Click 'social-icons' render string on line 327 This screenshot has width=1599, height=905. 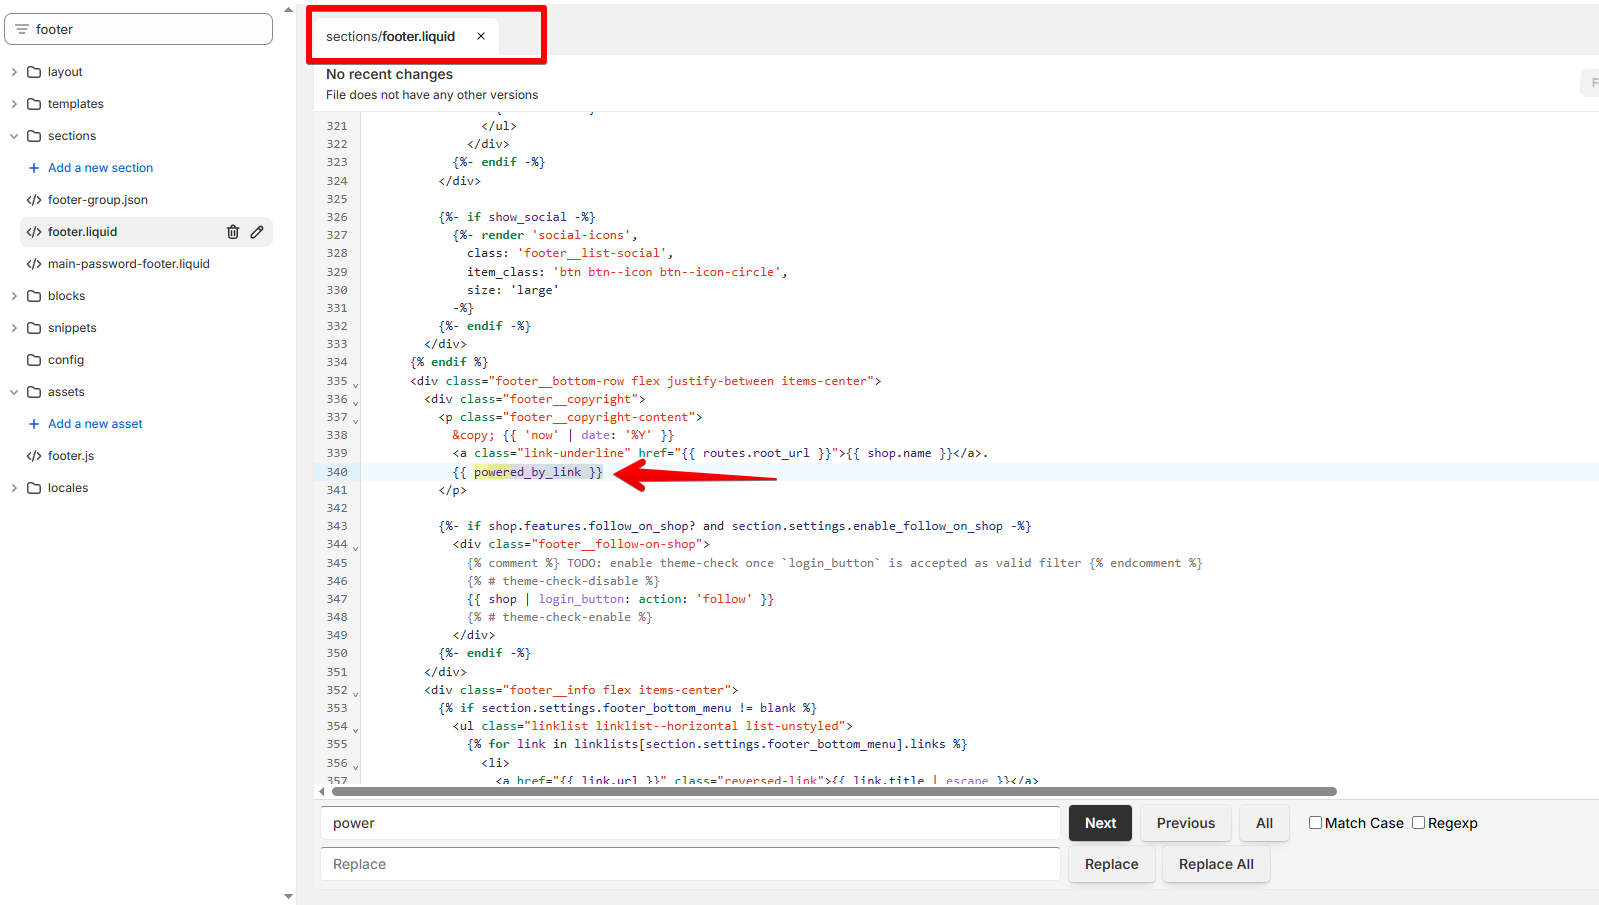pyautogui.click(x=581, y=235)
